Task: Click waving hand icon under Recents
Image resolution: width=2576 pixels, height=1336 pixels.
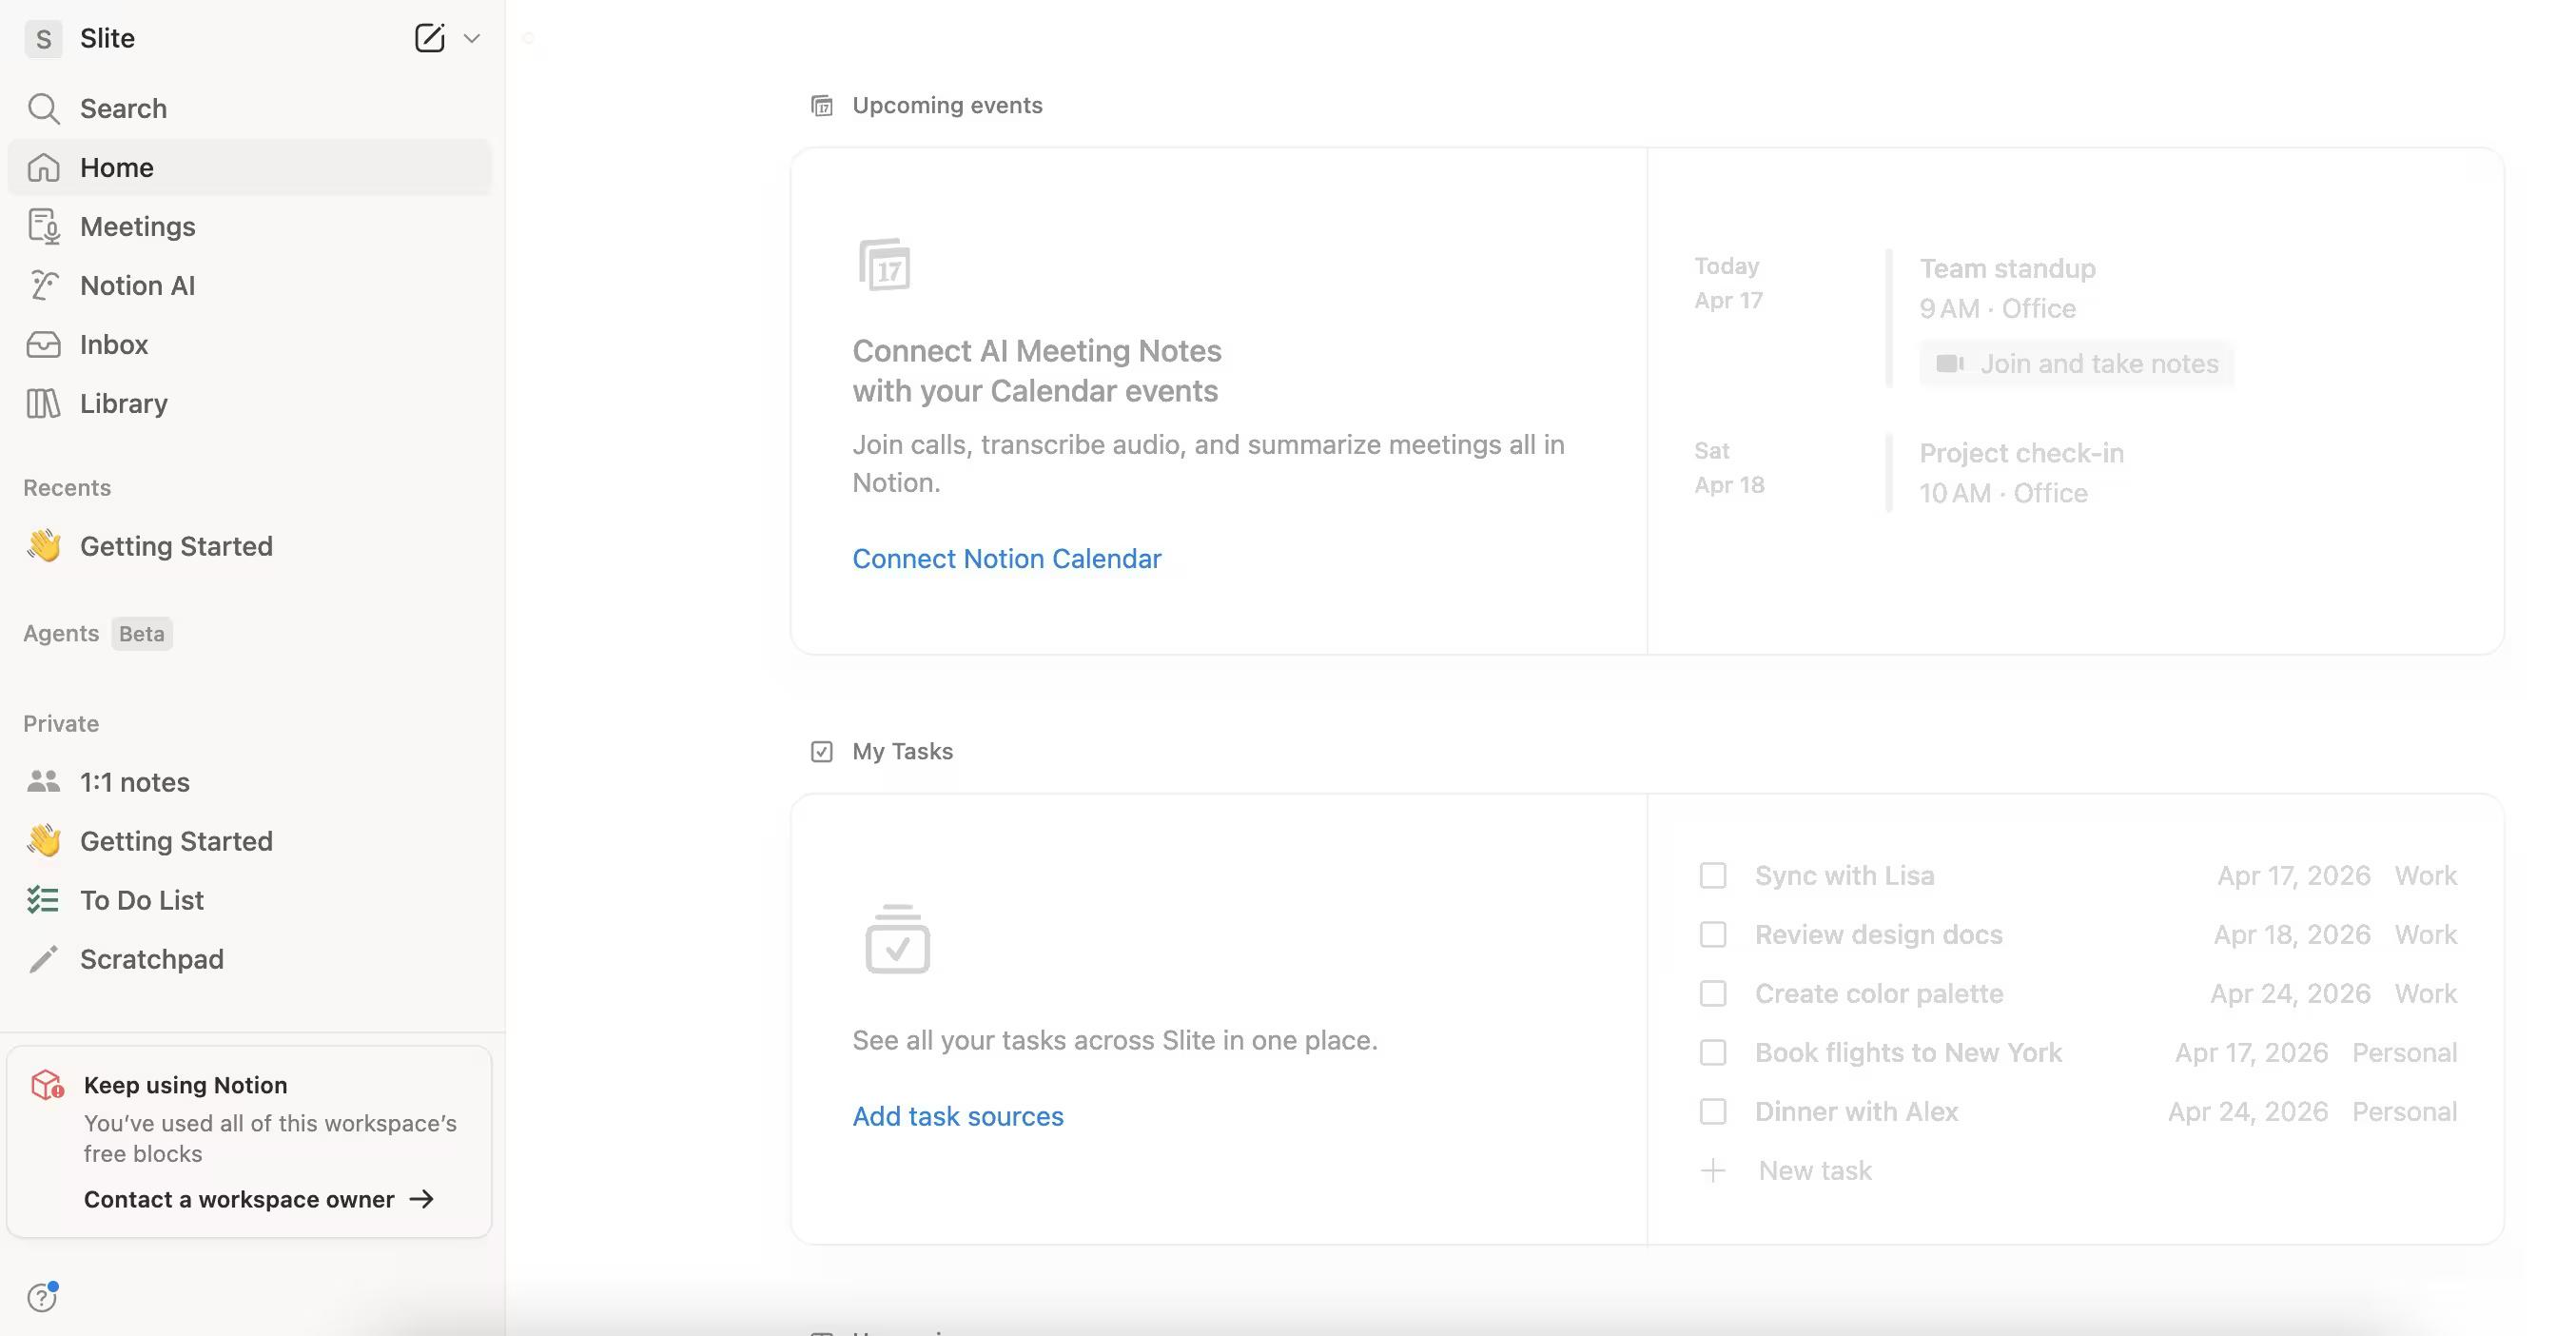Action: tap(43, 545)
